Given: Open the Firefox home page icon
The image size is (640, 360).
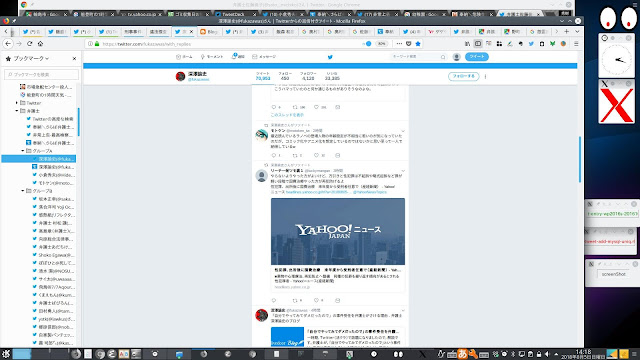Looking at the screenshot, I should (40, 44).
